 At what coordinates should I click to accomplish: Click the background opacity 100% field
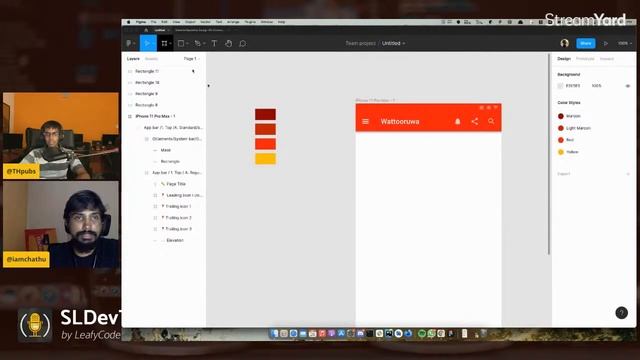[x=596, y=86]
